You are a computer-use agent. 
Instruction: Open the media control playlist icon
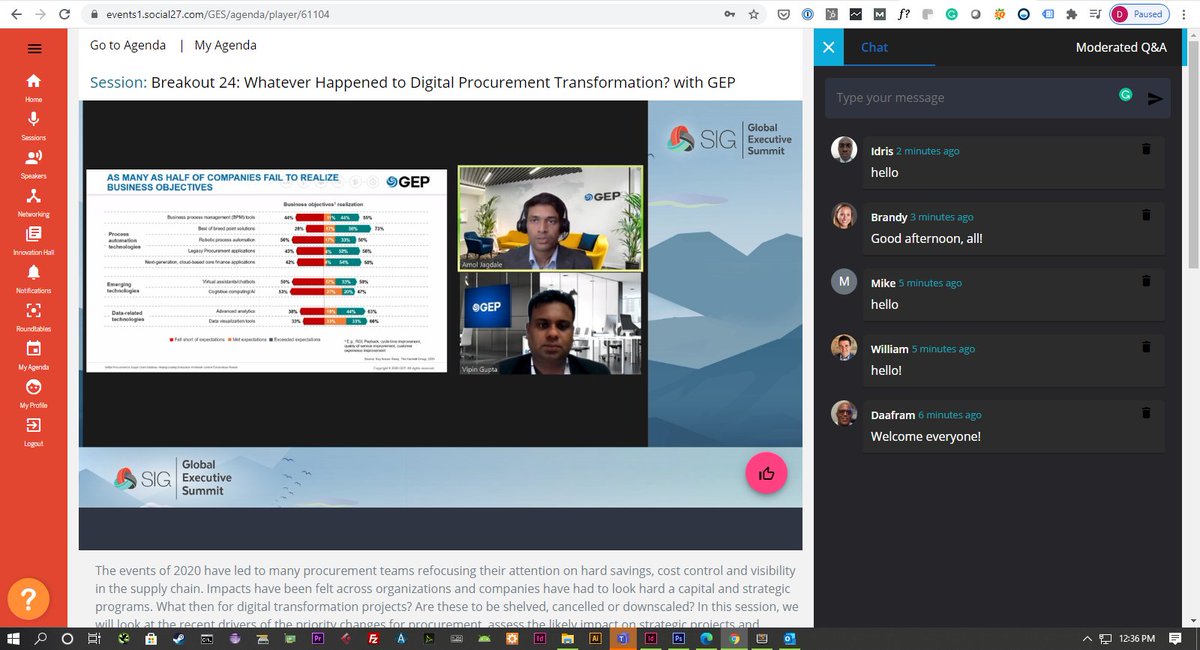[x=1097, y=14]
